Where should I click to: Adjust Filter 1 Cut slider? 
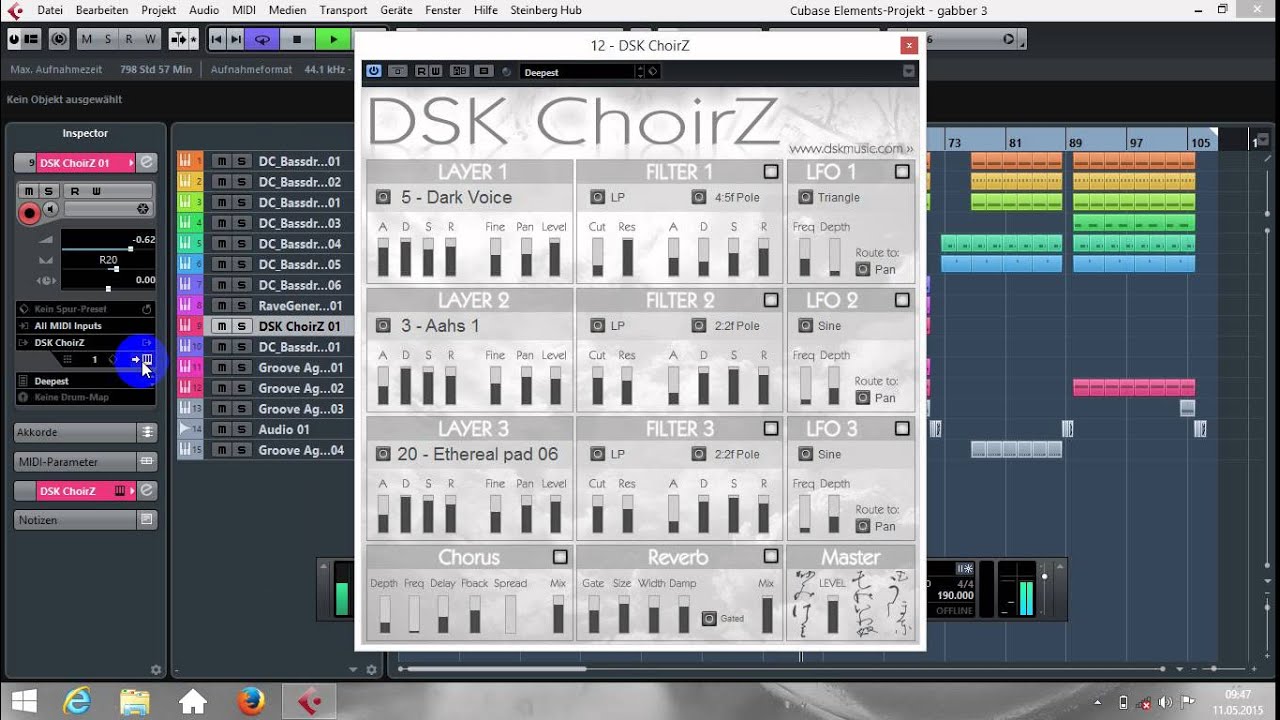tap(597, 257)
